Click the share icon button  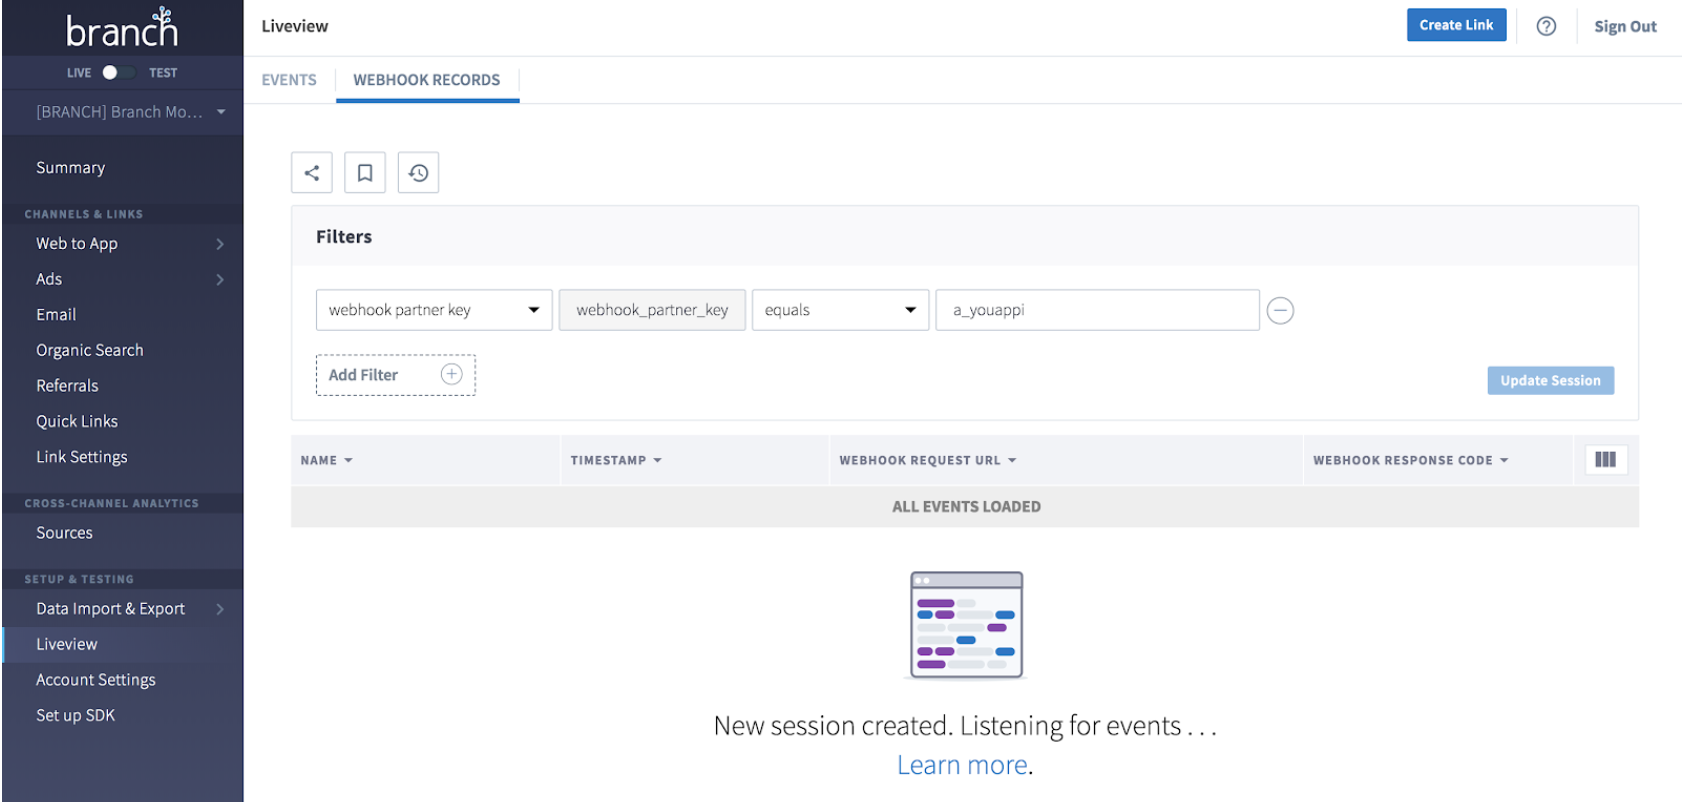312,173
